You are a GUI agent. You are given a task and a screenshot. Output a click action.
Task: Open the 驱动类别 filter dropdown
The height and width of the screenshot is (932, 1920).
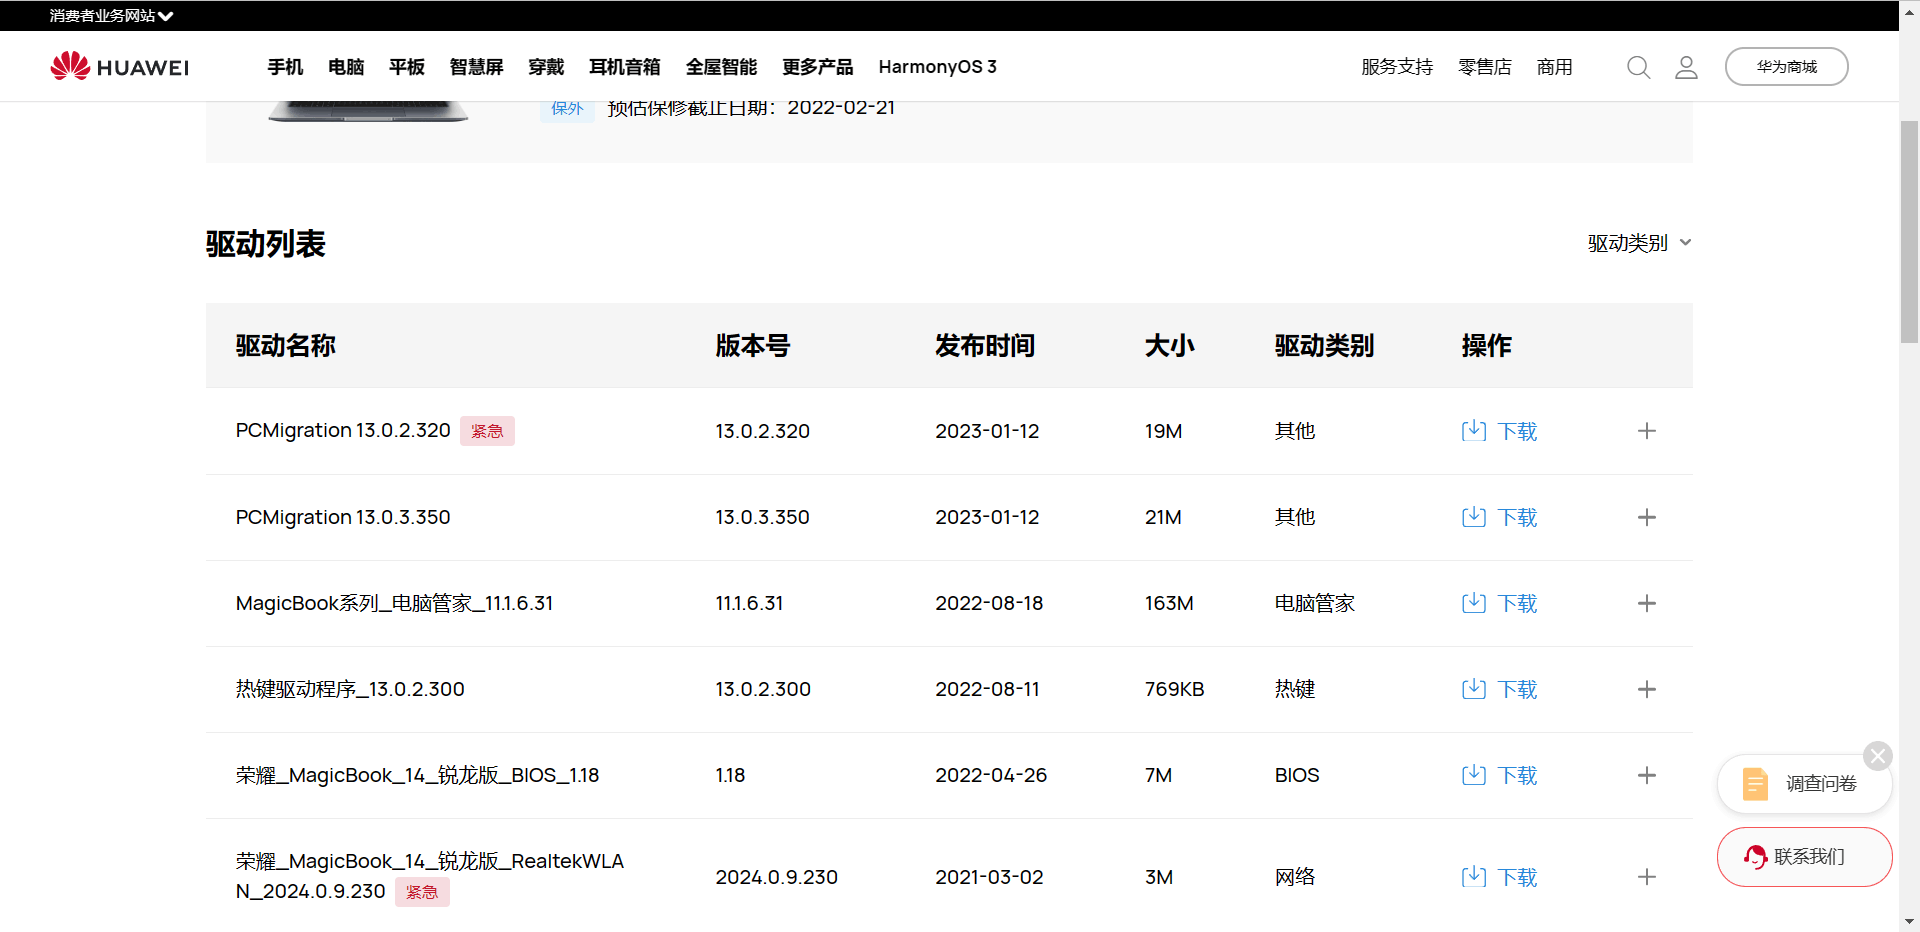coord(1640,243)
